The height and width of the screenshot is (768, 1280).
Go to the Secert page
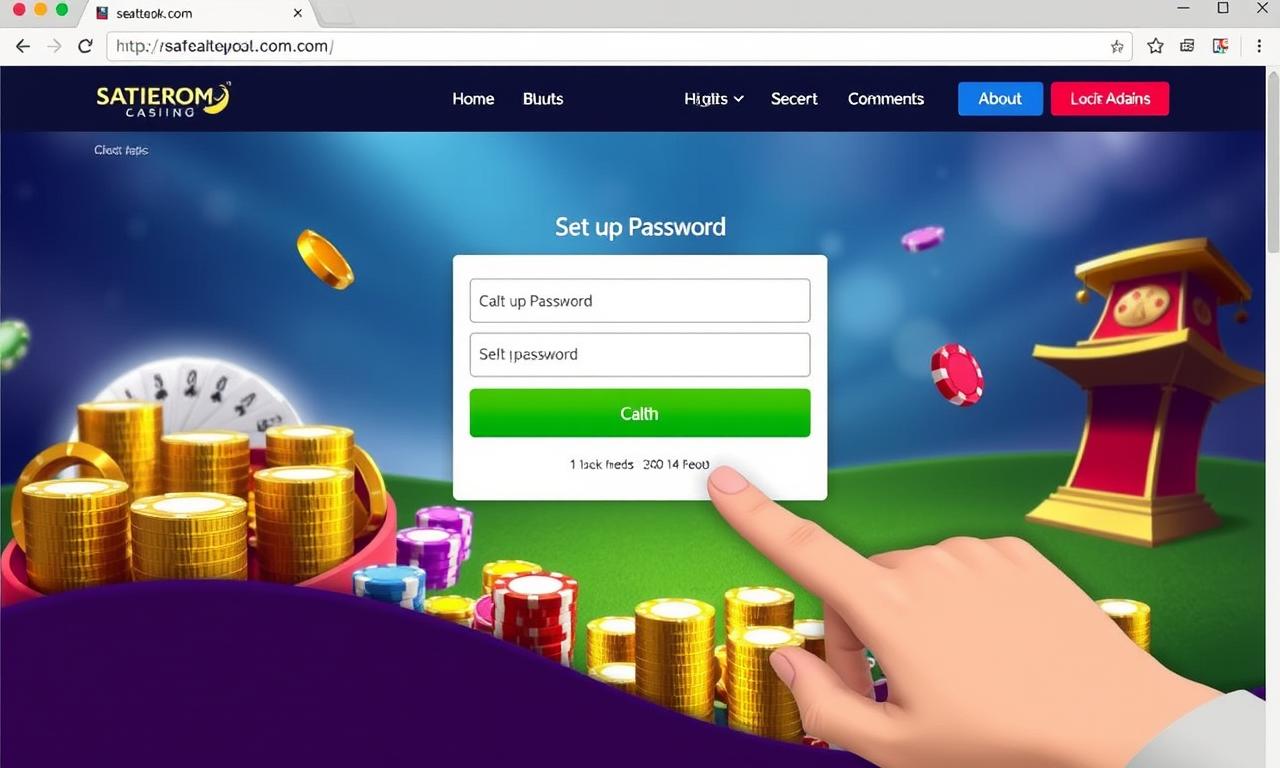[x=794, y=99]
